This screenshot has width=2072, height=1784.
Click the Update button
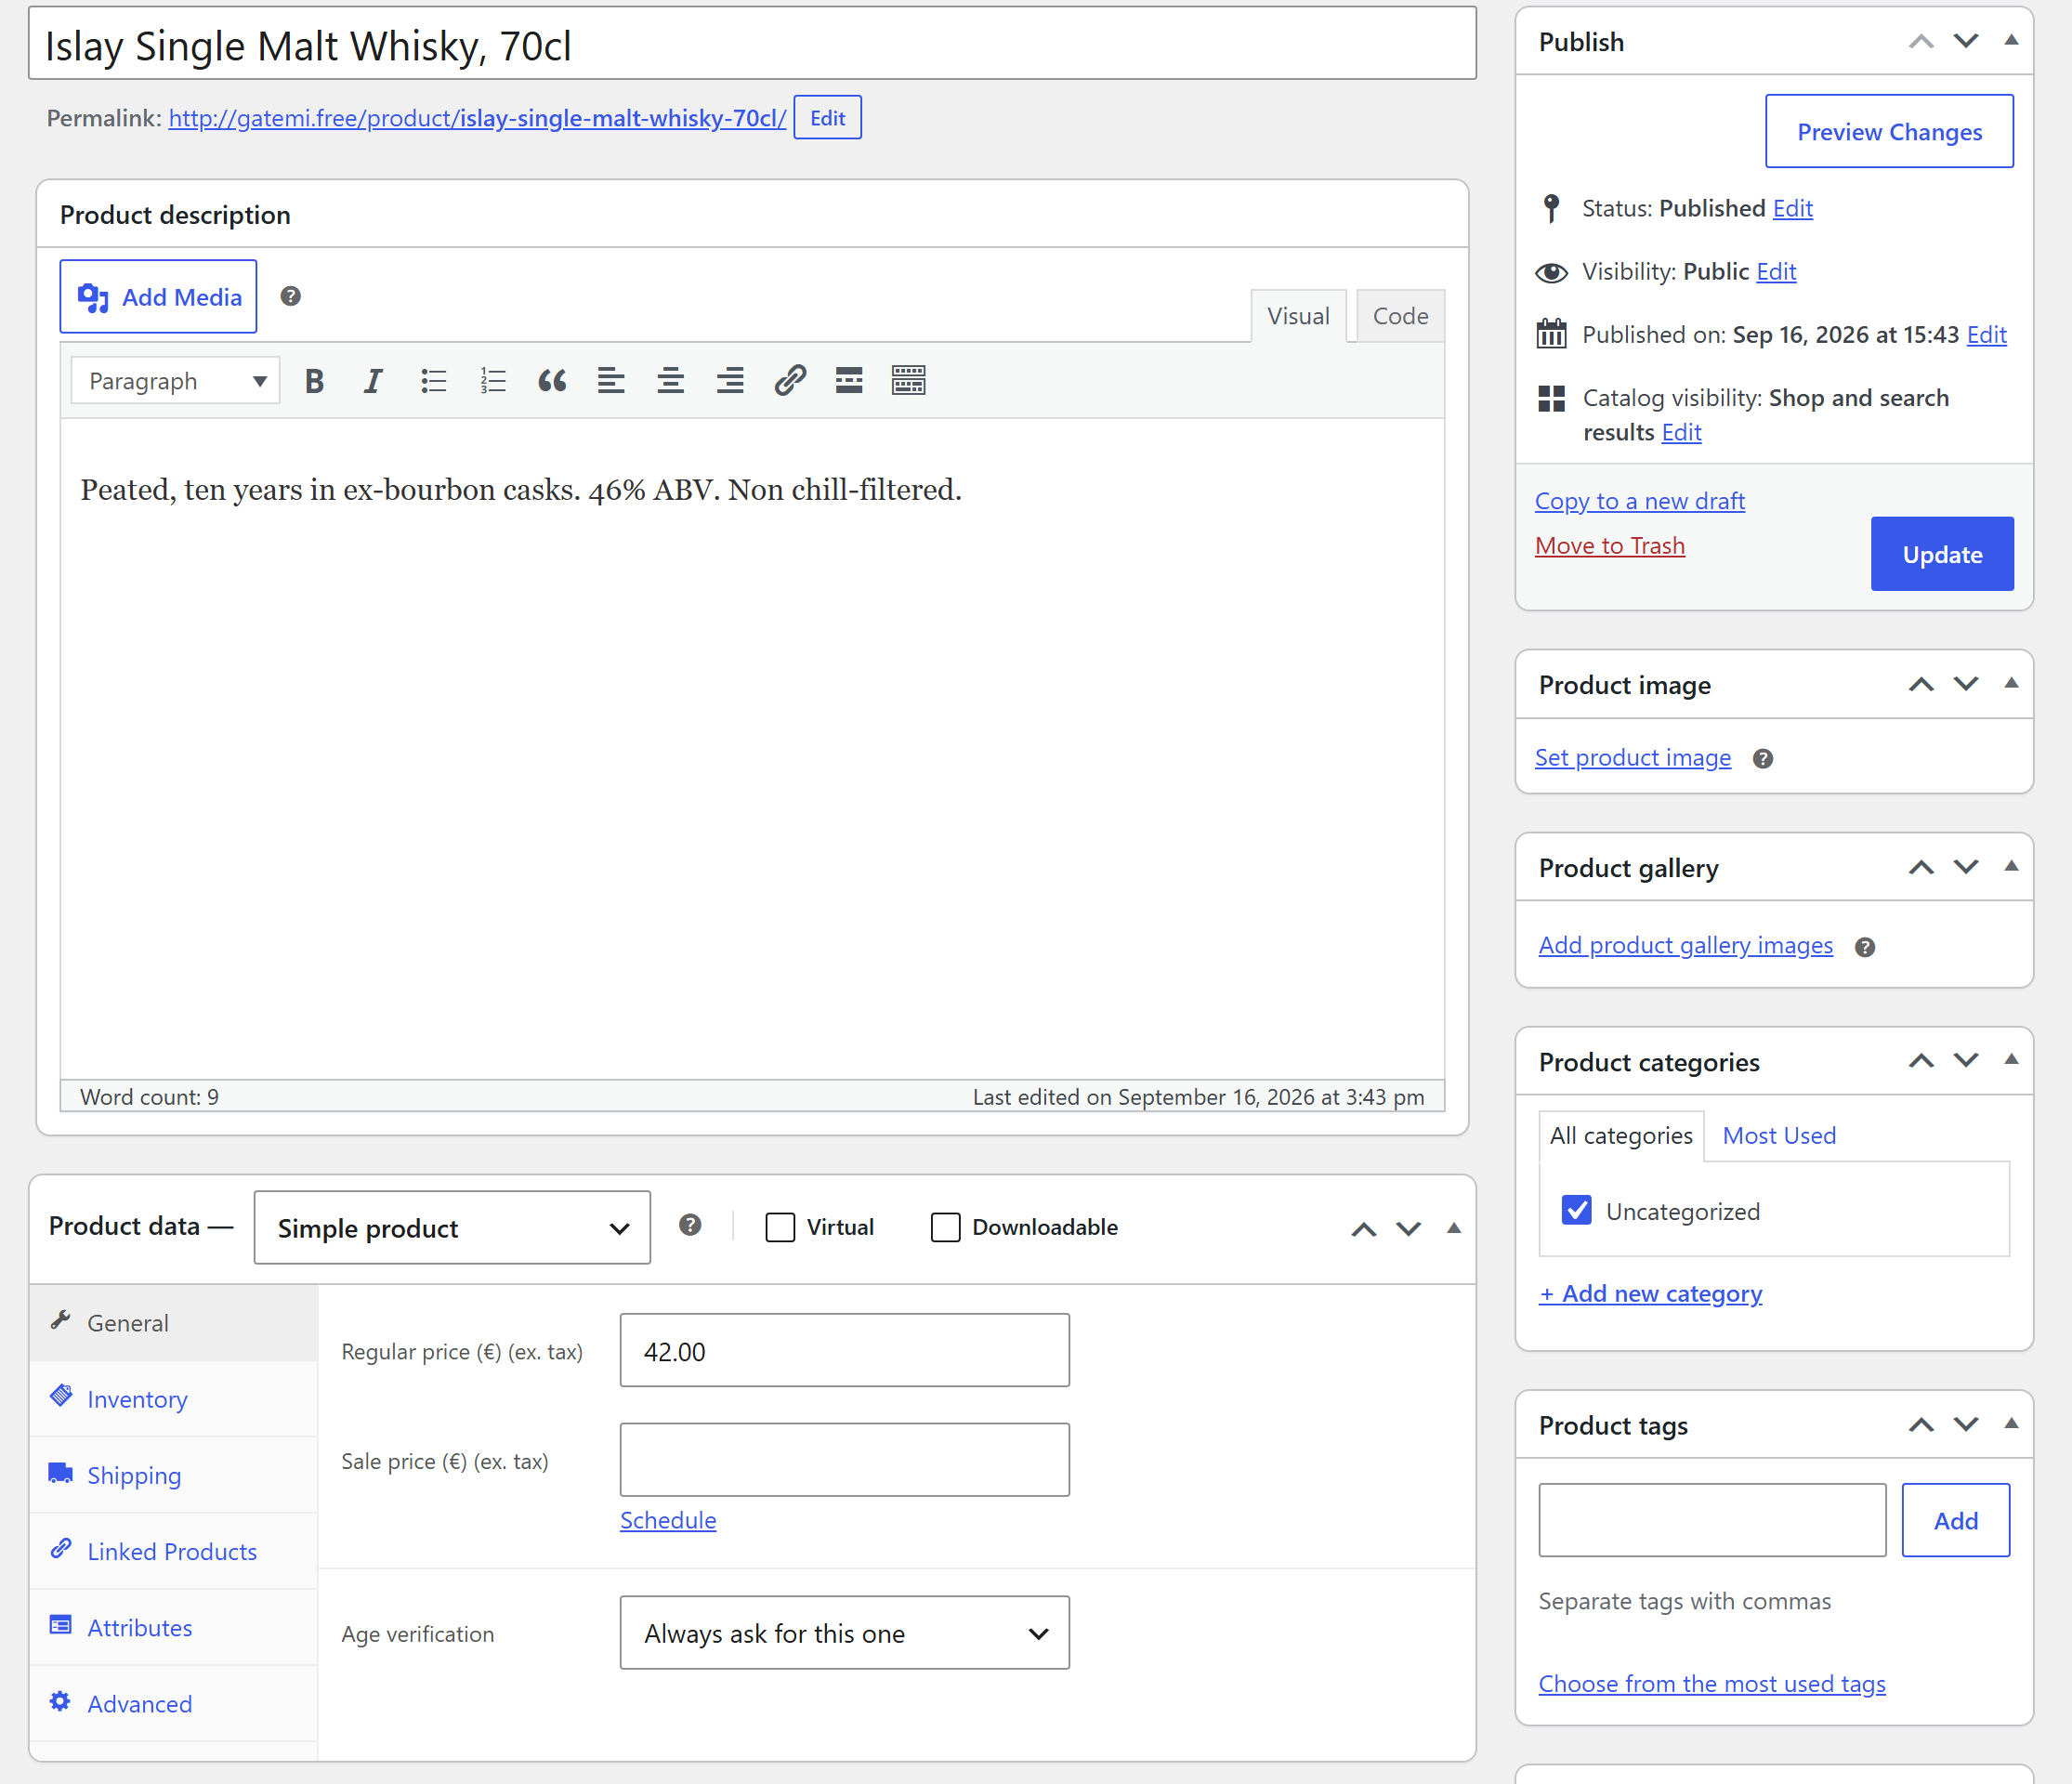(1942, 554)
